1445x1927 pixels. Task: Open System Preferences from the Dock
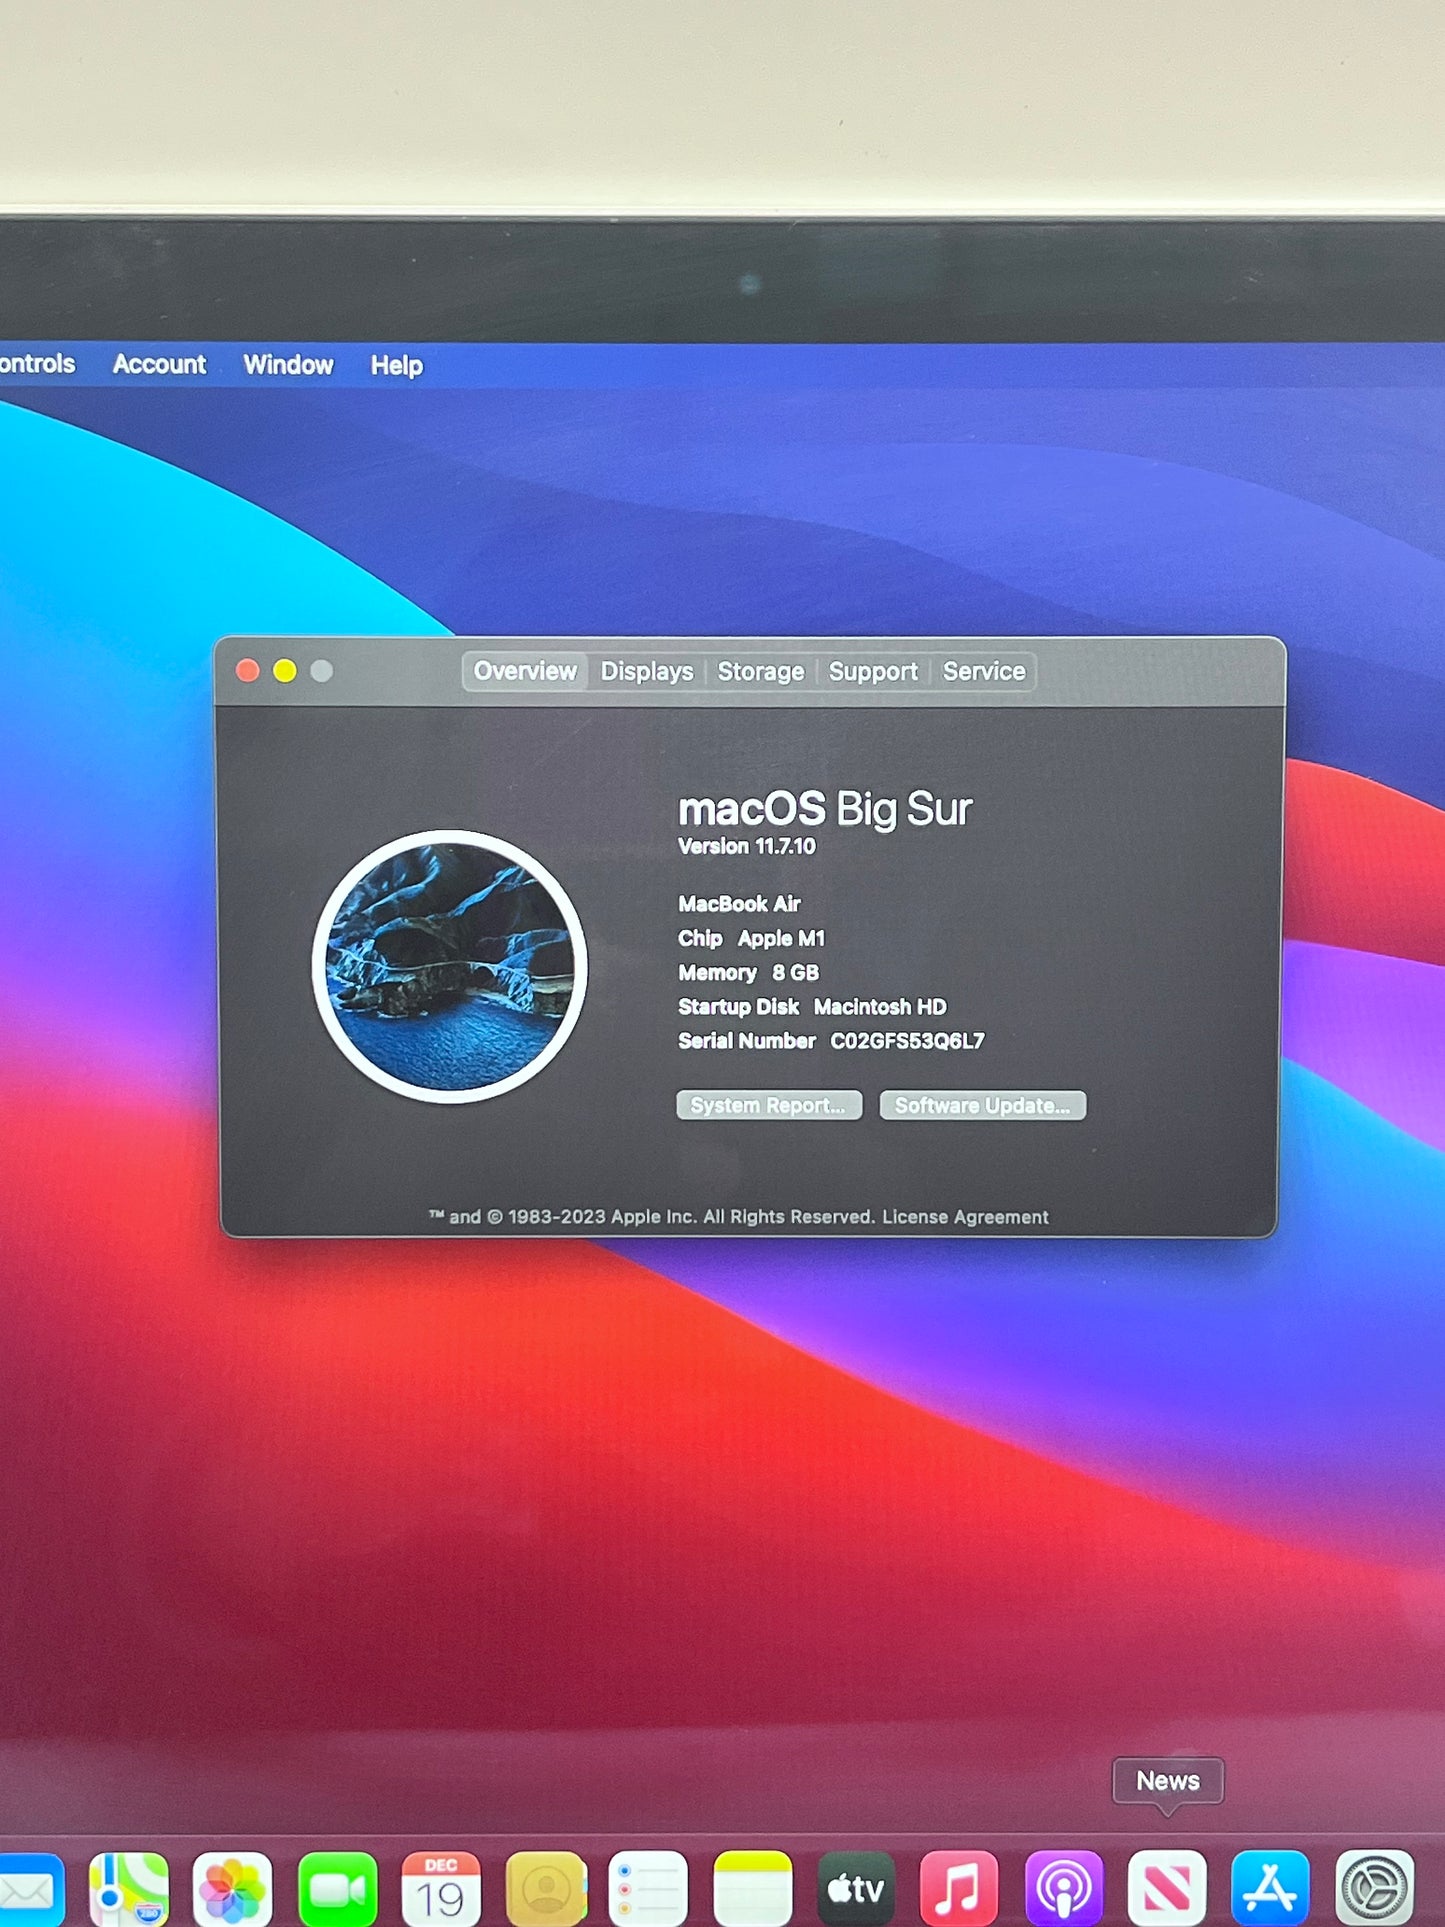click(x=1376, y=1889)
